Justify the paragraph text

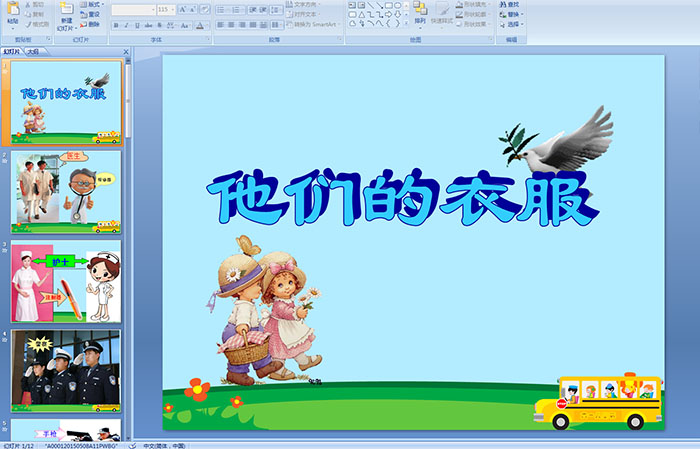click(x=253, y=25)
